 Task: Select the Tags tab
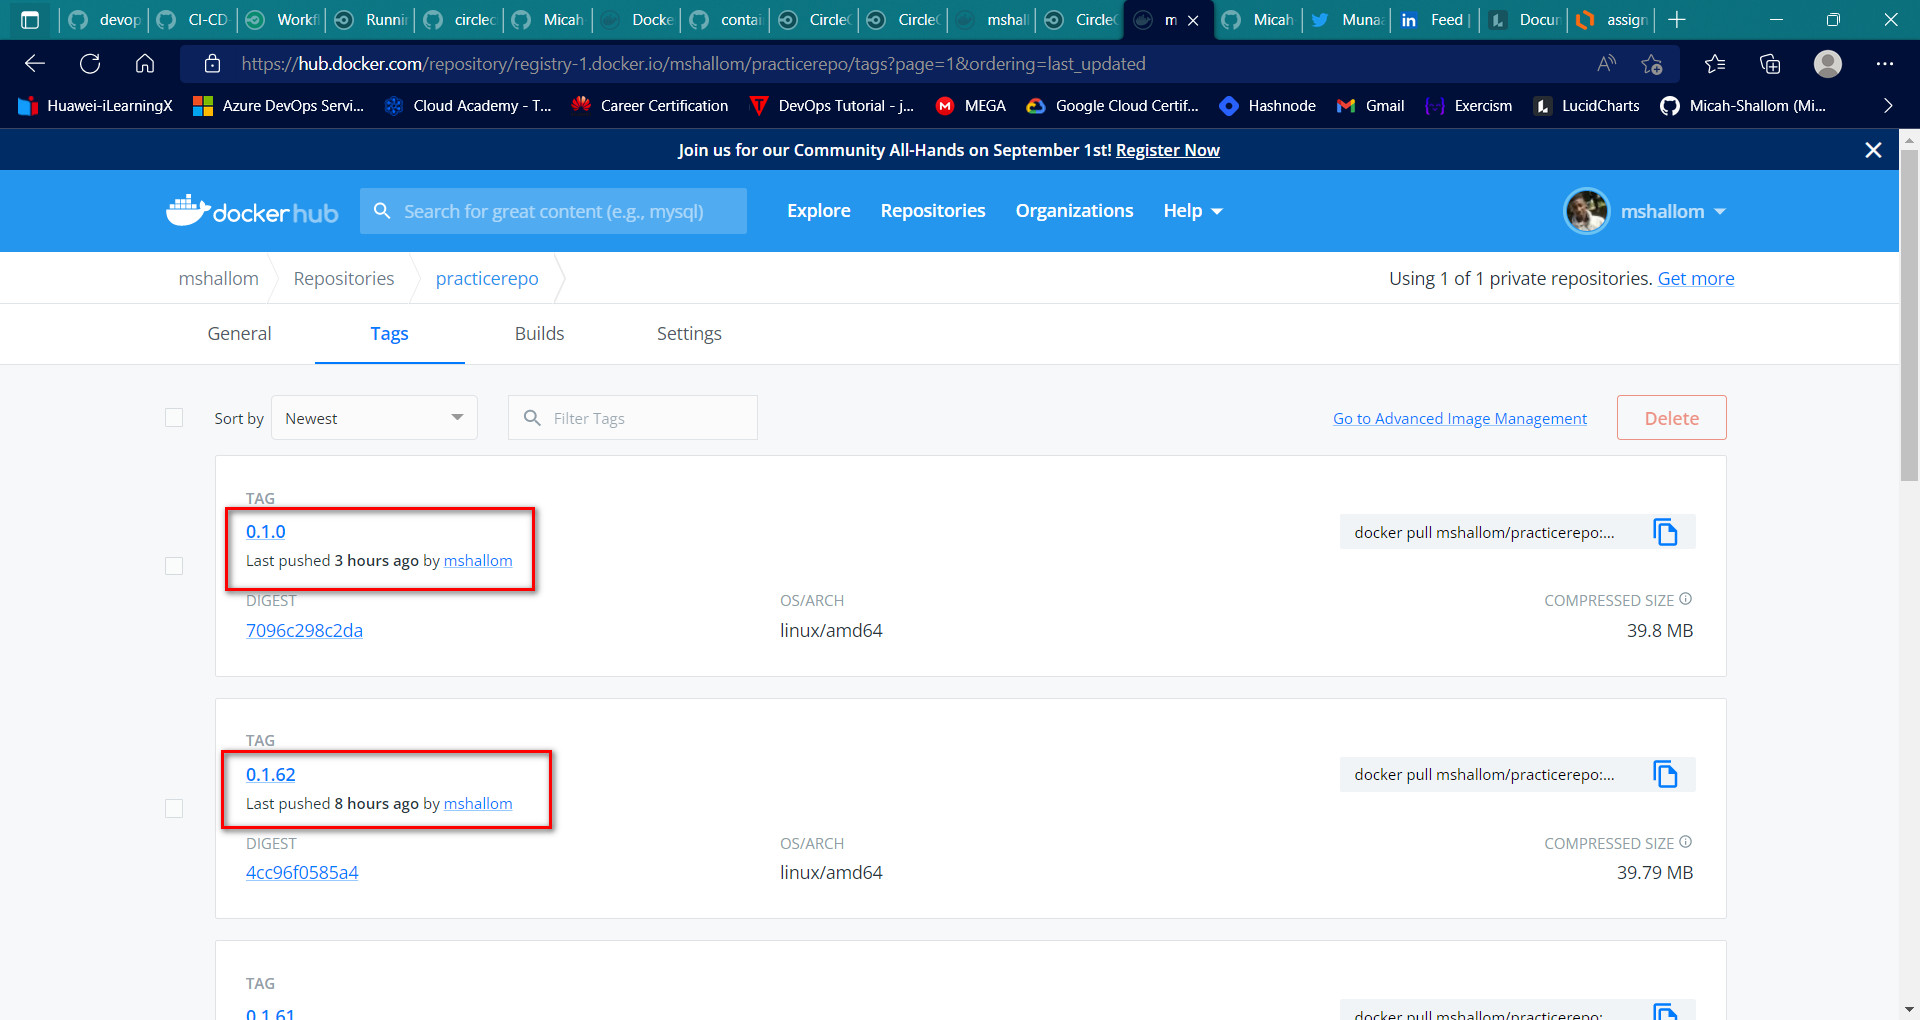pyautogui.click(x=389, y=334)
